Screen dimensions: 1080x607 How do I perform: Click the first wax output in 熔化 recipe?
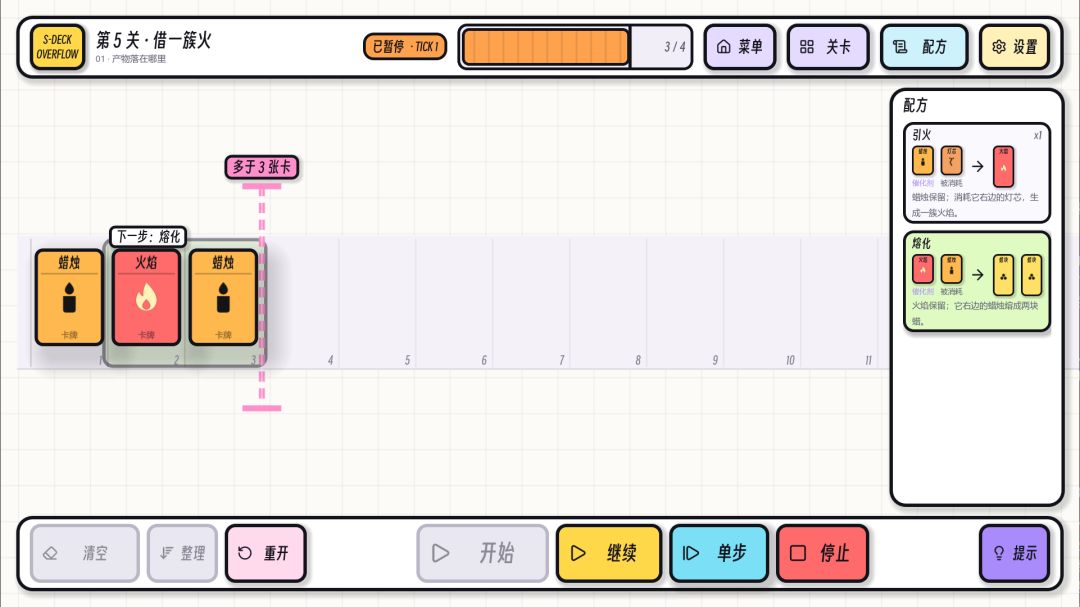pyautogui.click(x=1004, y=275)
